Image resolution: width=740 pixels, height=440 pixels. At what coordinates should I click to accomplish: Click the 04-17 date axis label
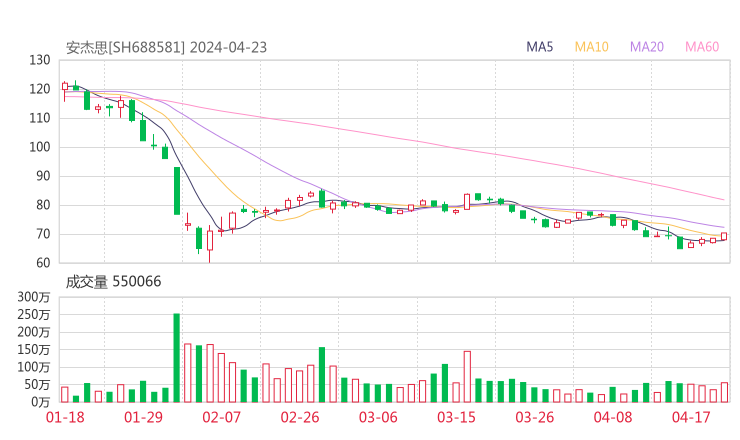[x=691, y=417]
